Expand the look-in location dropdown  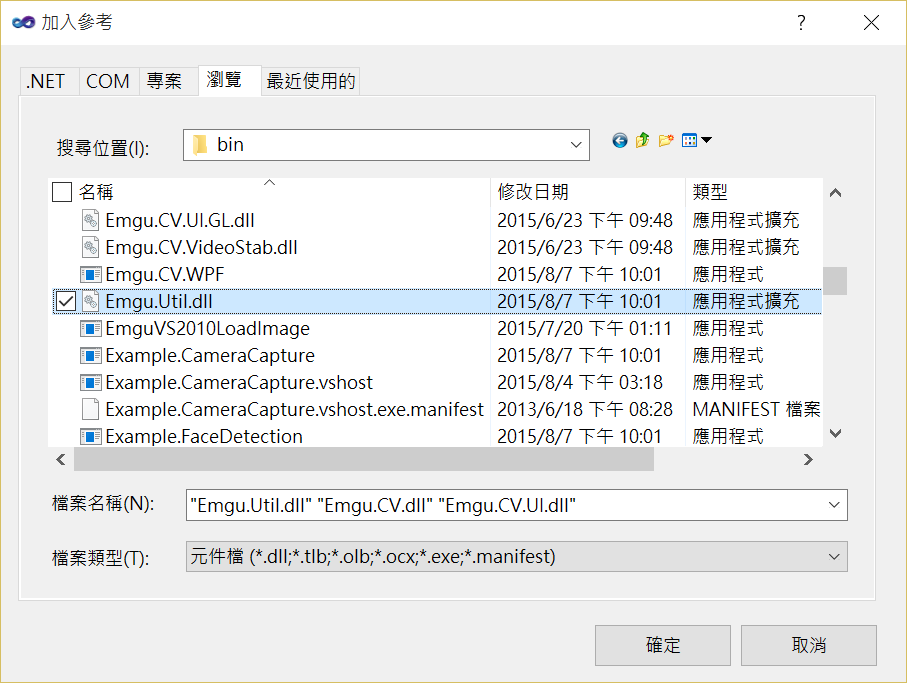coord(576,145)
